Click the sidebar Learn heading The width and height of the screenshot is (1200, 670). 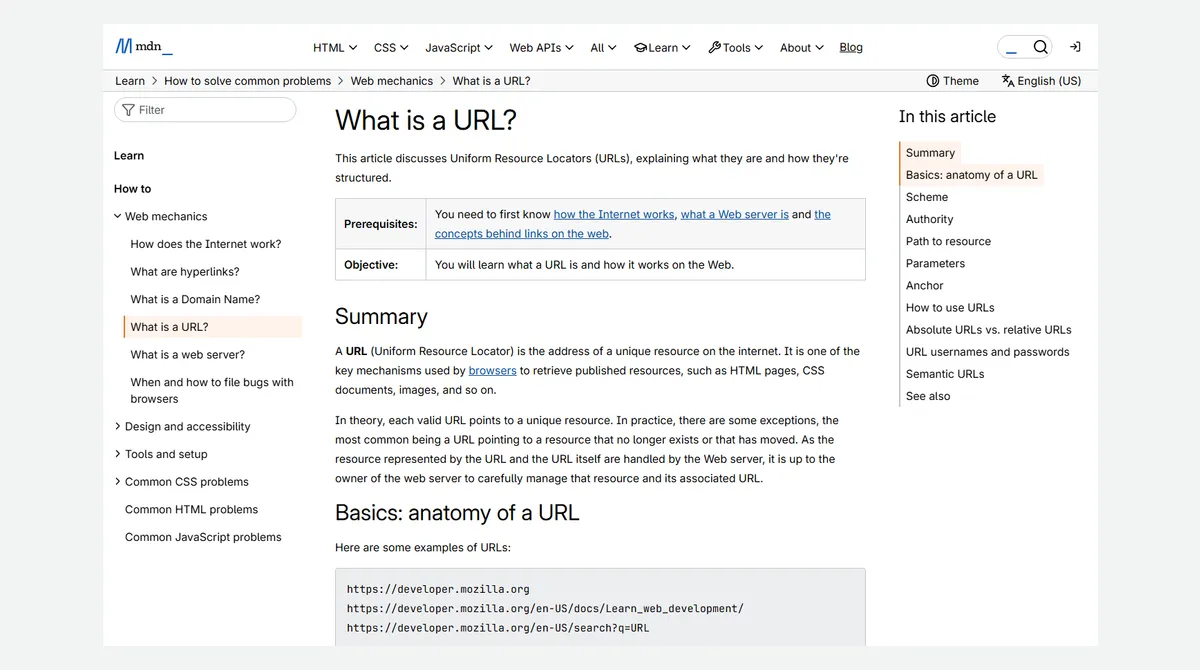pyautogui.click(x=129, y=156)
